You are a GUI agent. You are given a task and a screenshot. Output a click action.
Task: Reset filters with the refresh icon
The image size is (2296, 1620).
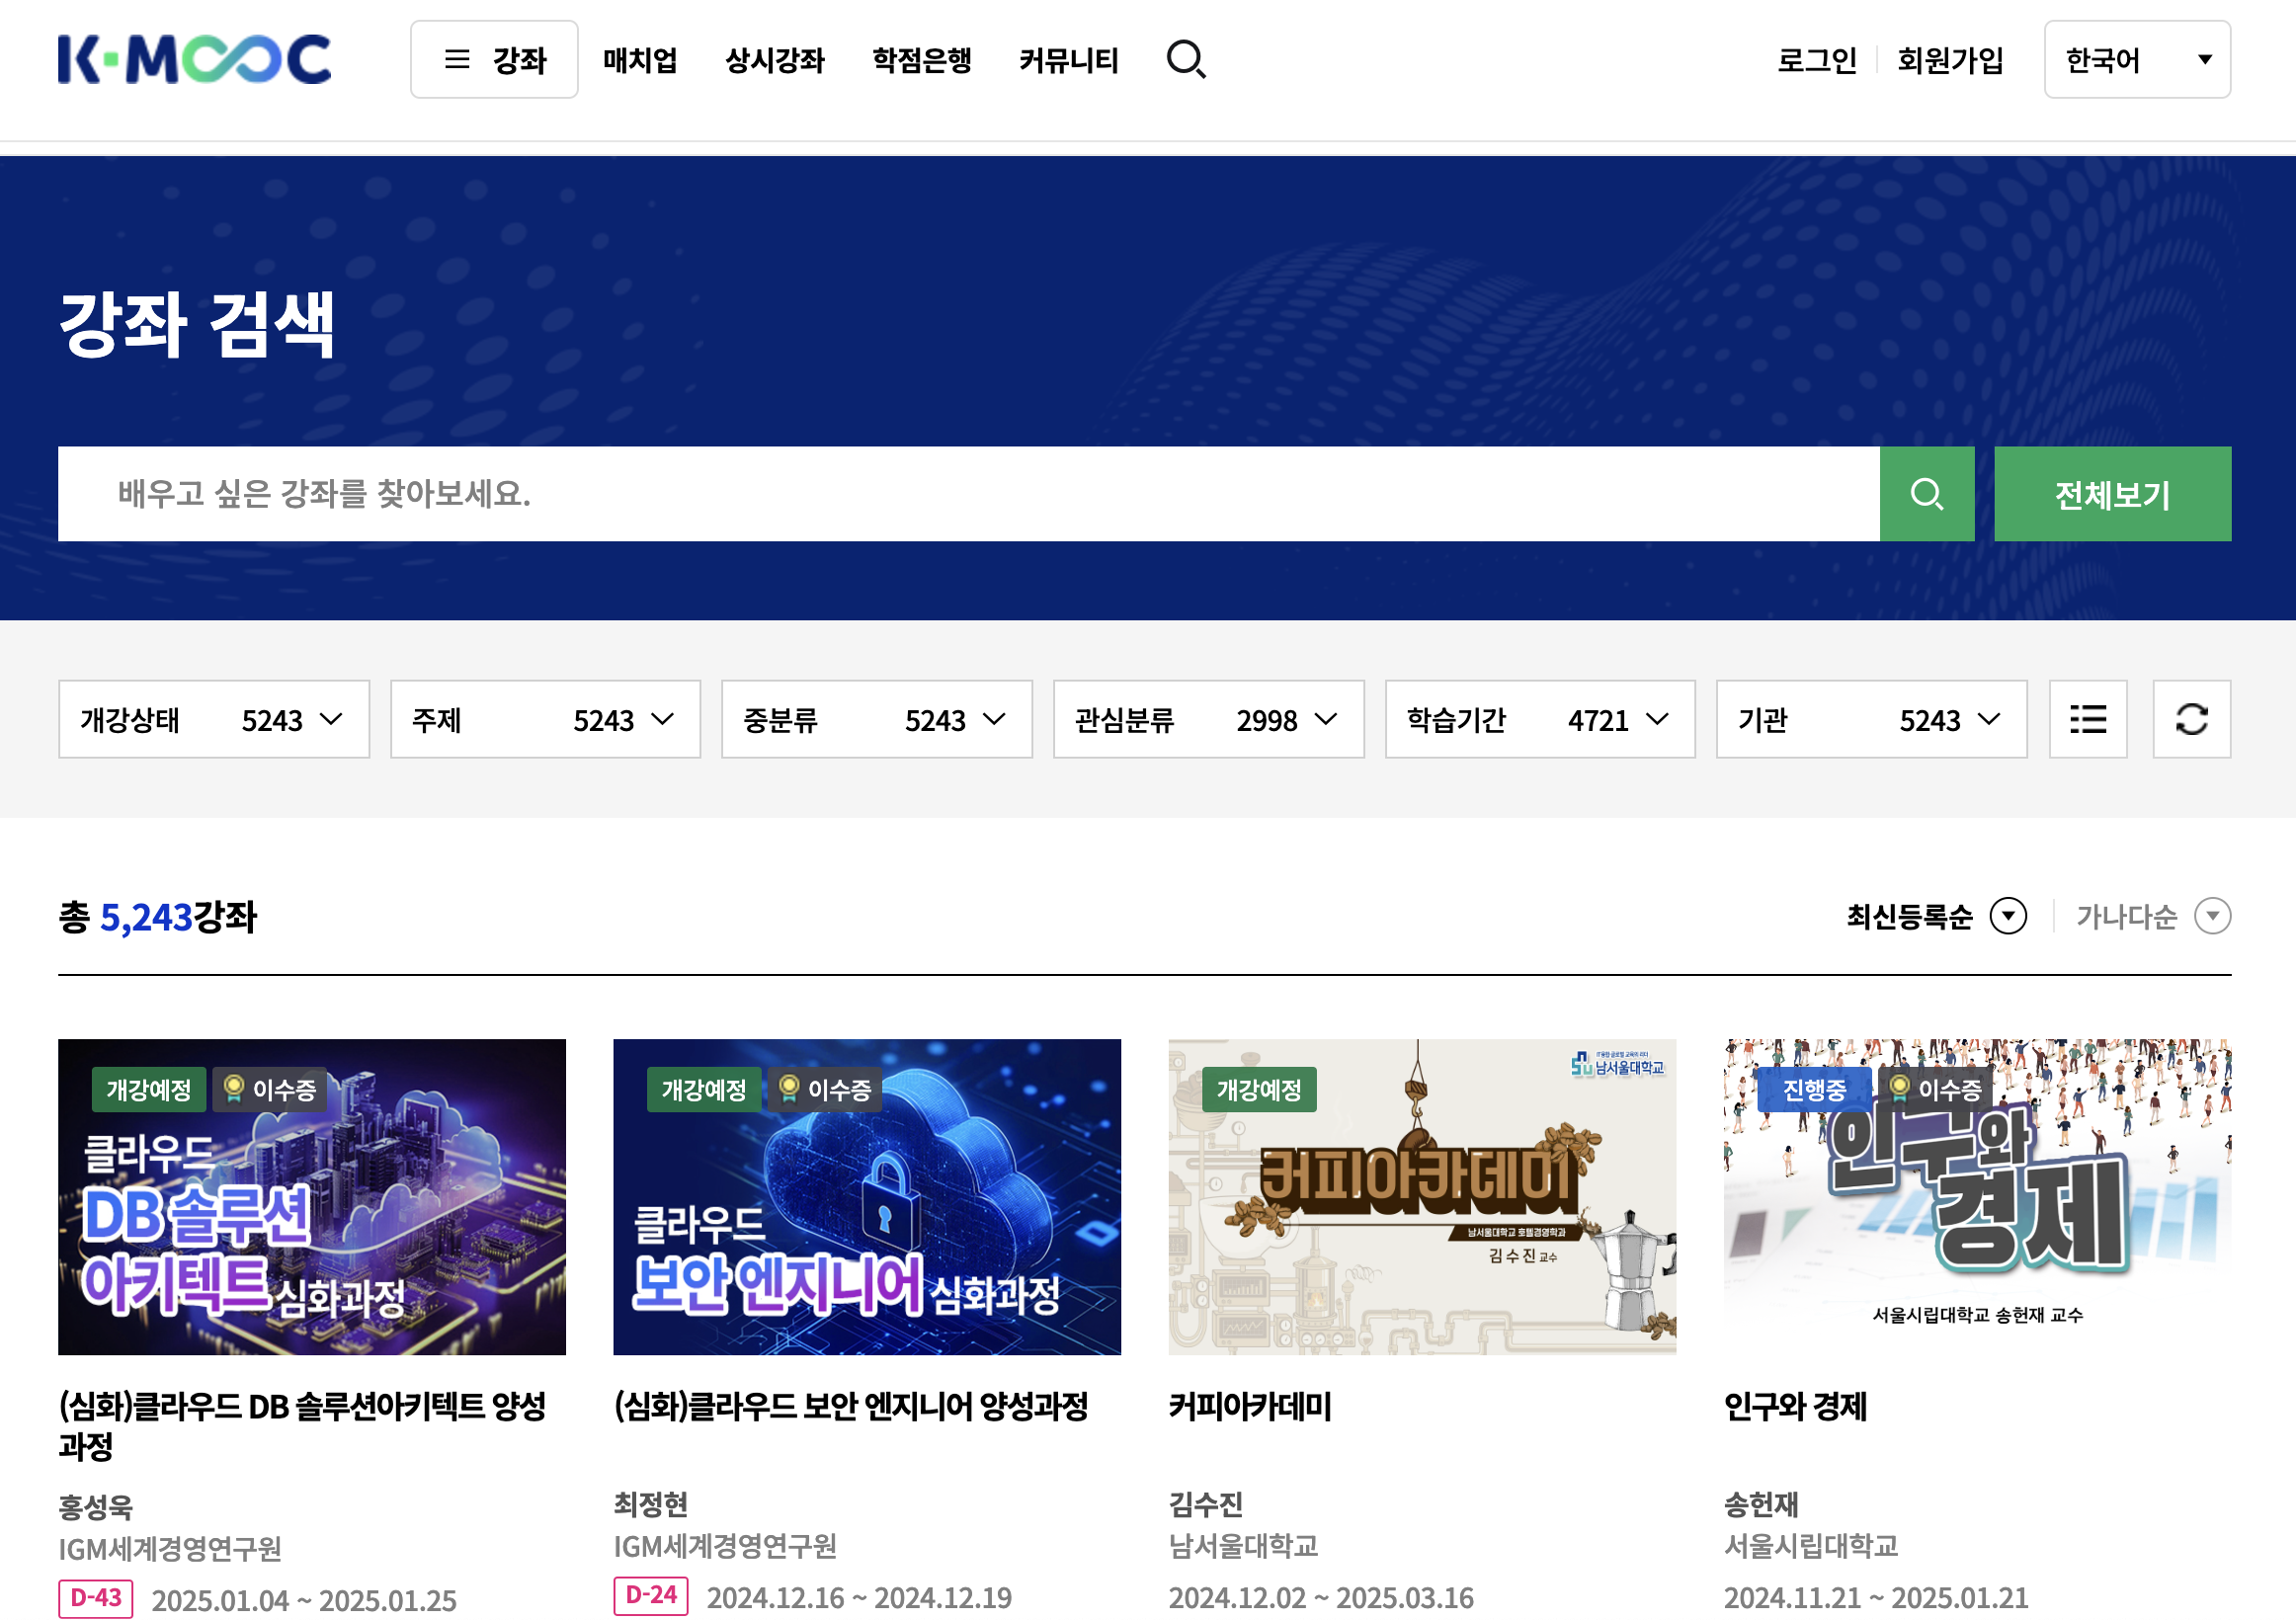click(x=2191, y=719)
